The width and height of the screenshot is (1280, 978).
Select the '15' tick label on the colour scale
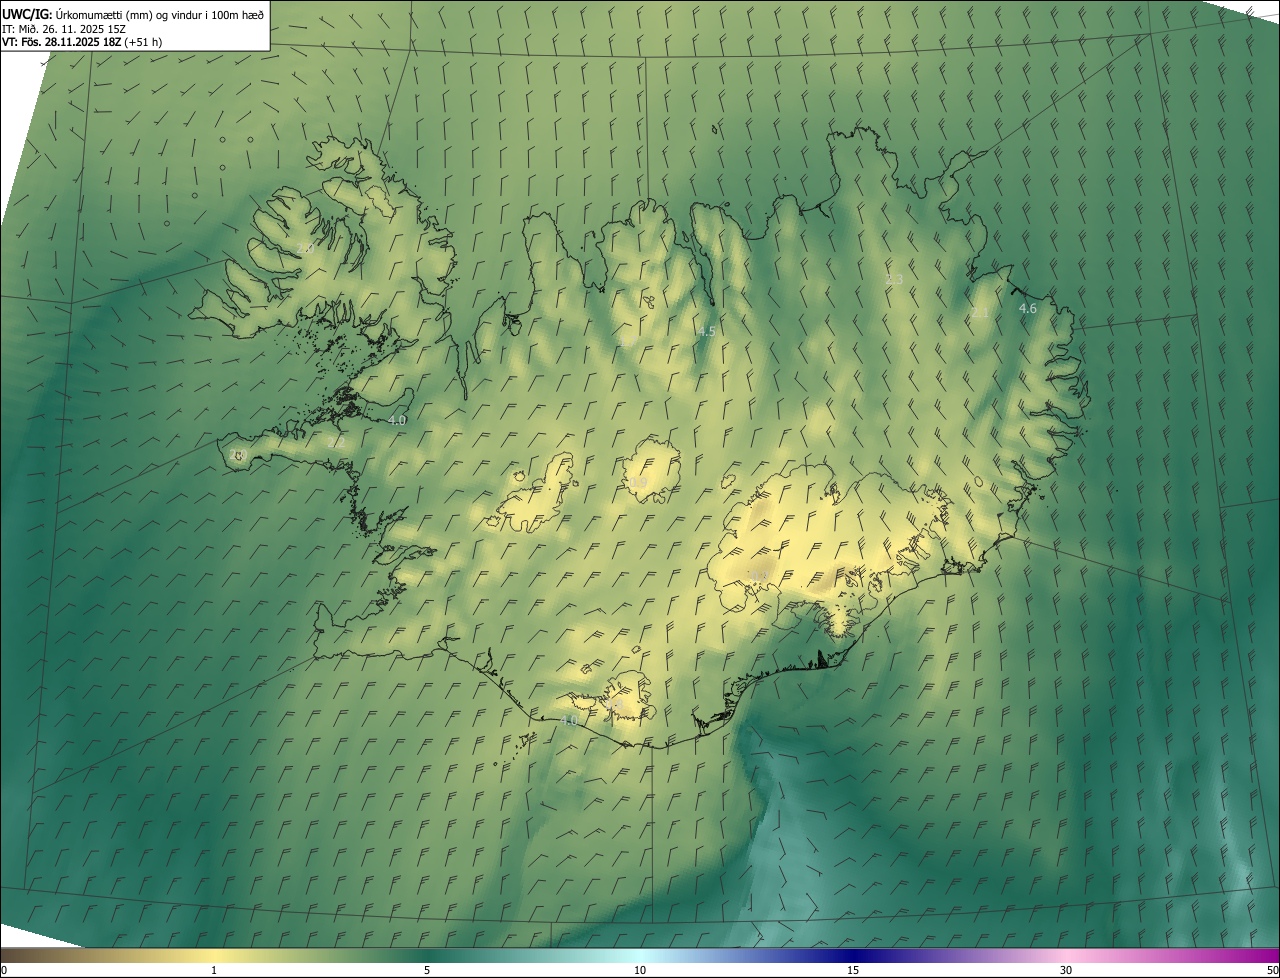point(853,971)
